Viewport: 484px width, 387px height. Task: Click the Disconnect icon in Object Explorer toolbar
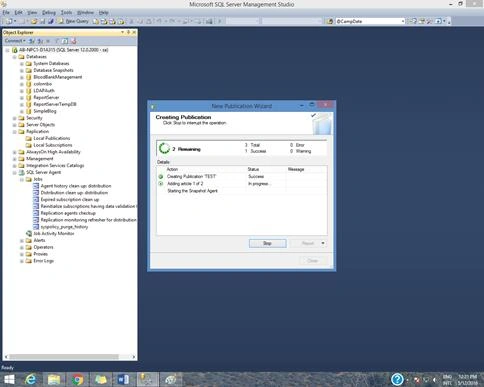click(x=40, y=41)
